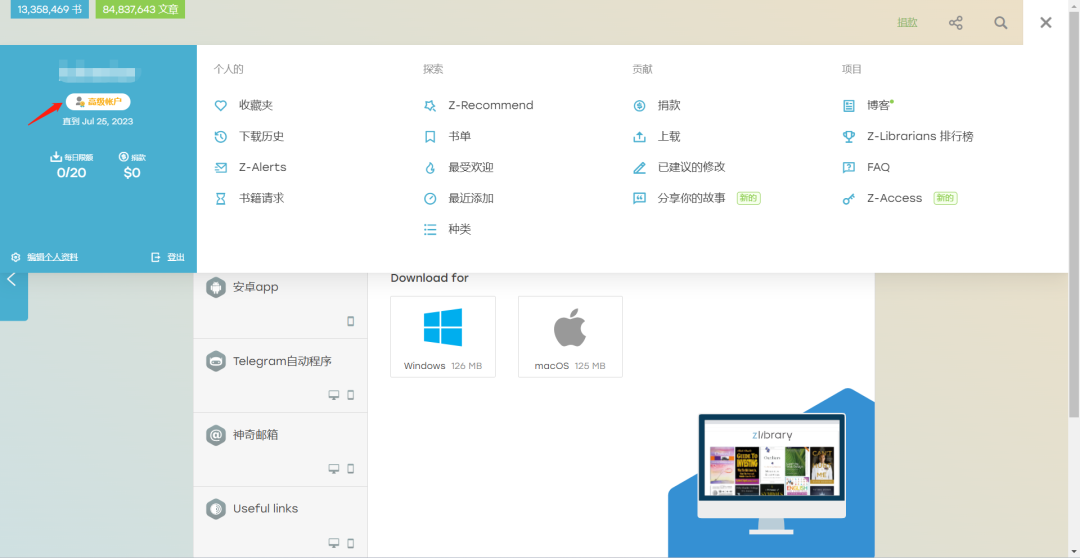Open 已建议的修改 suggested edits

(692, 167)
